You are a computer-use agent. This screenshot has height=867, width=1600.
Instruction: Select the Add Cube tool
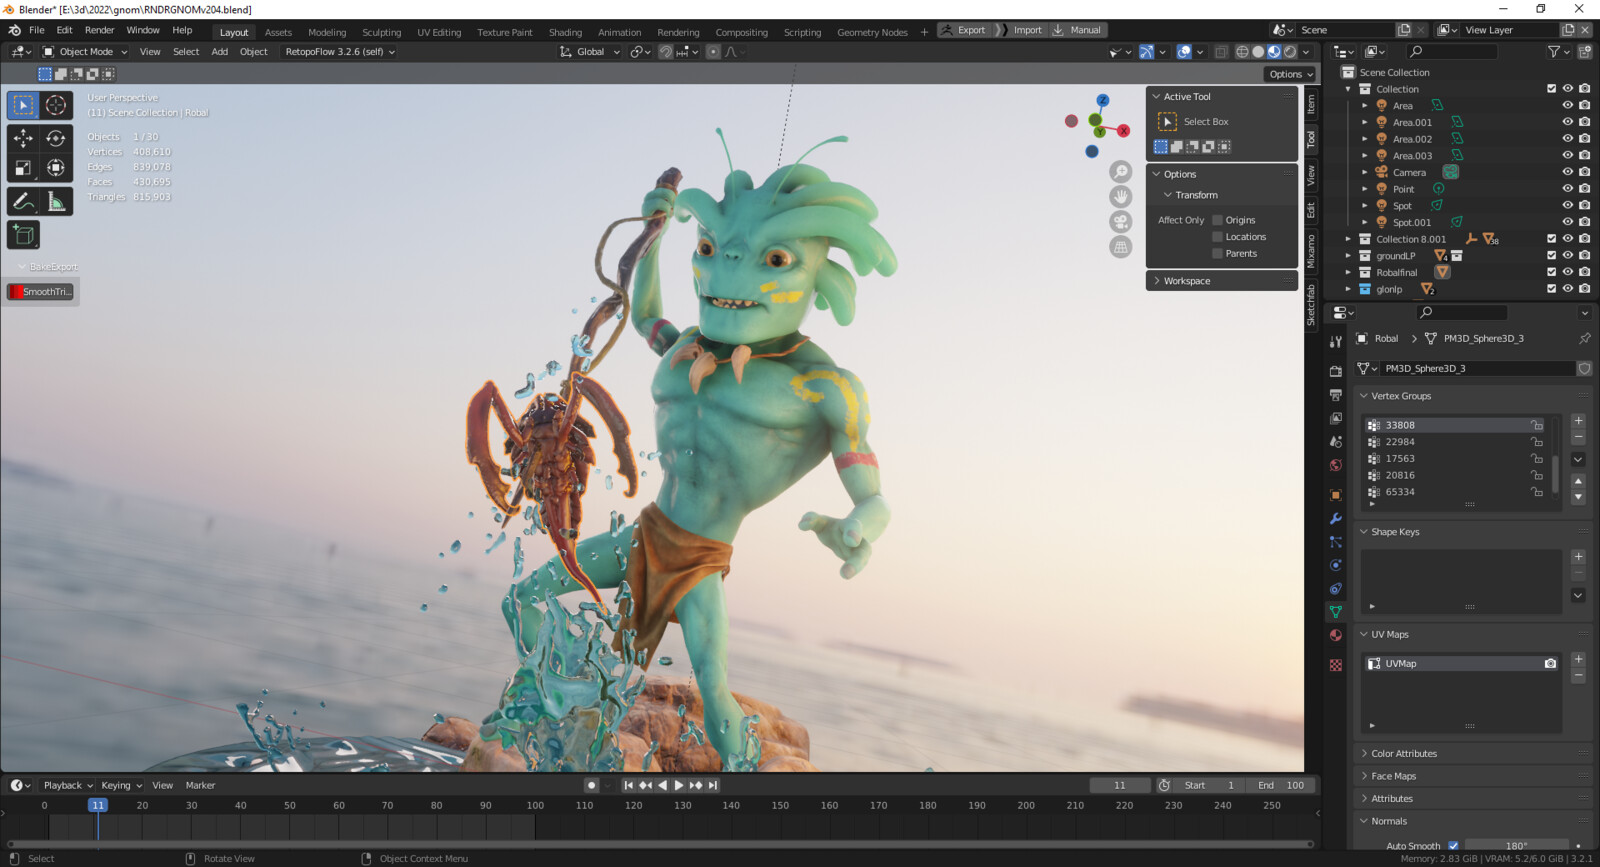pyautogui.click(x=23, y=235)
